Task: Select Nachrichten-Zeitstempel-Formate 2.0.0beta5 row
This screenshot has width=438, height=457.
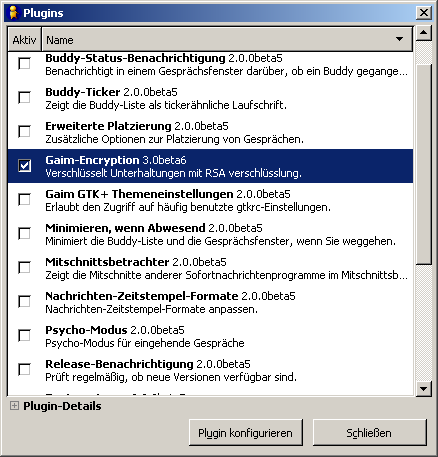Action: [x=210, y=302]
